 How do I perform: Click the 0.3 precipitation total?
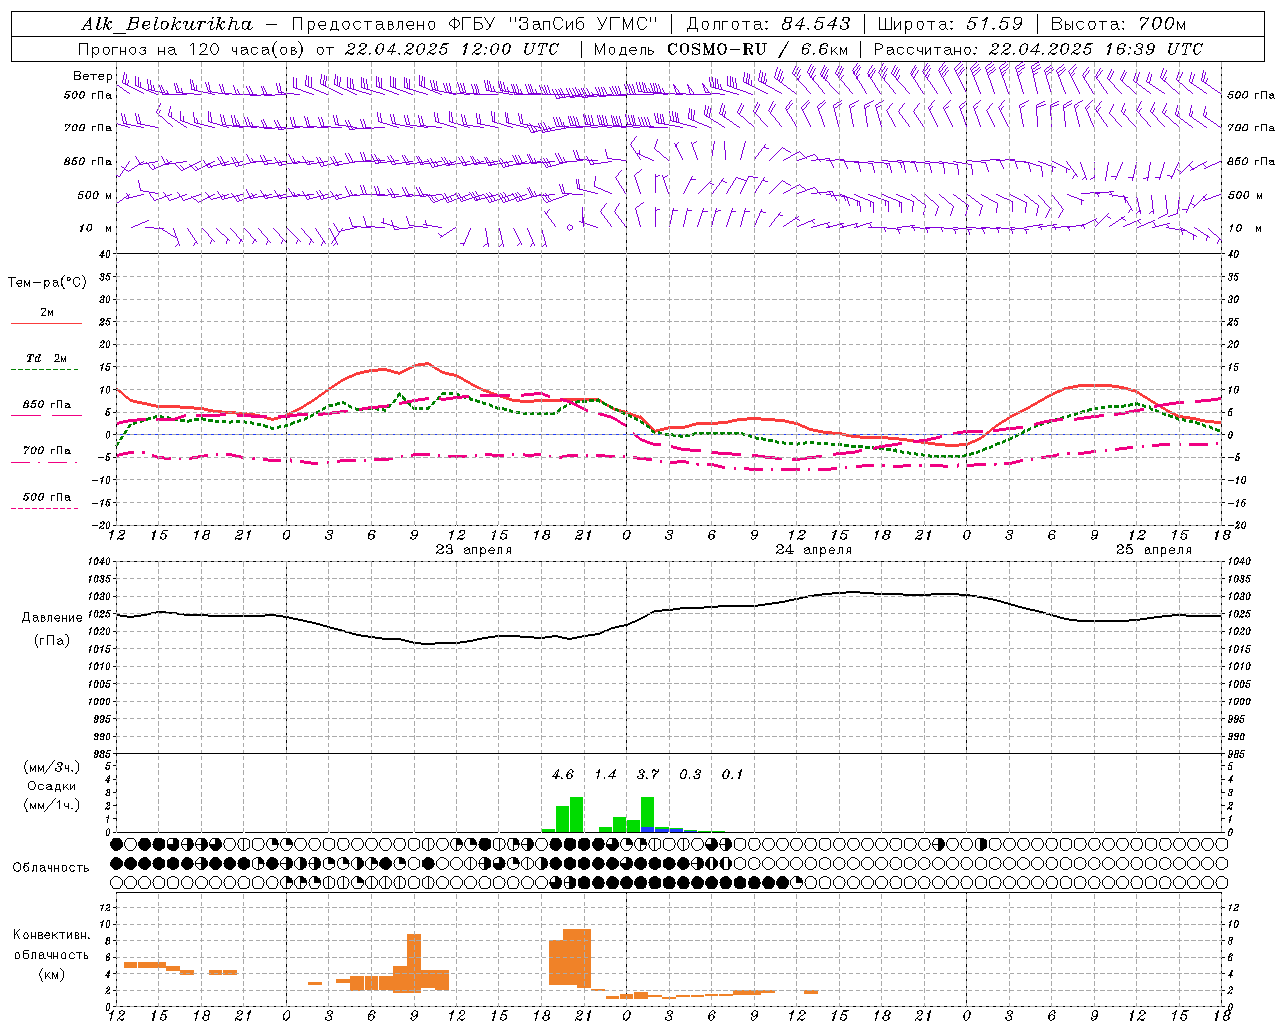tap(690, 774)
